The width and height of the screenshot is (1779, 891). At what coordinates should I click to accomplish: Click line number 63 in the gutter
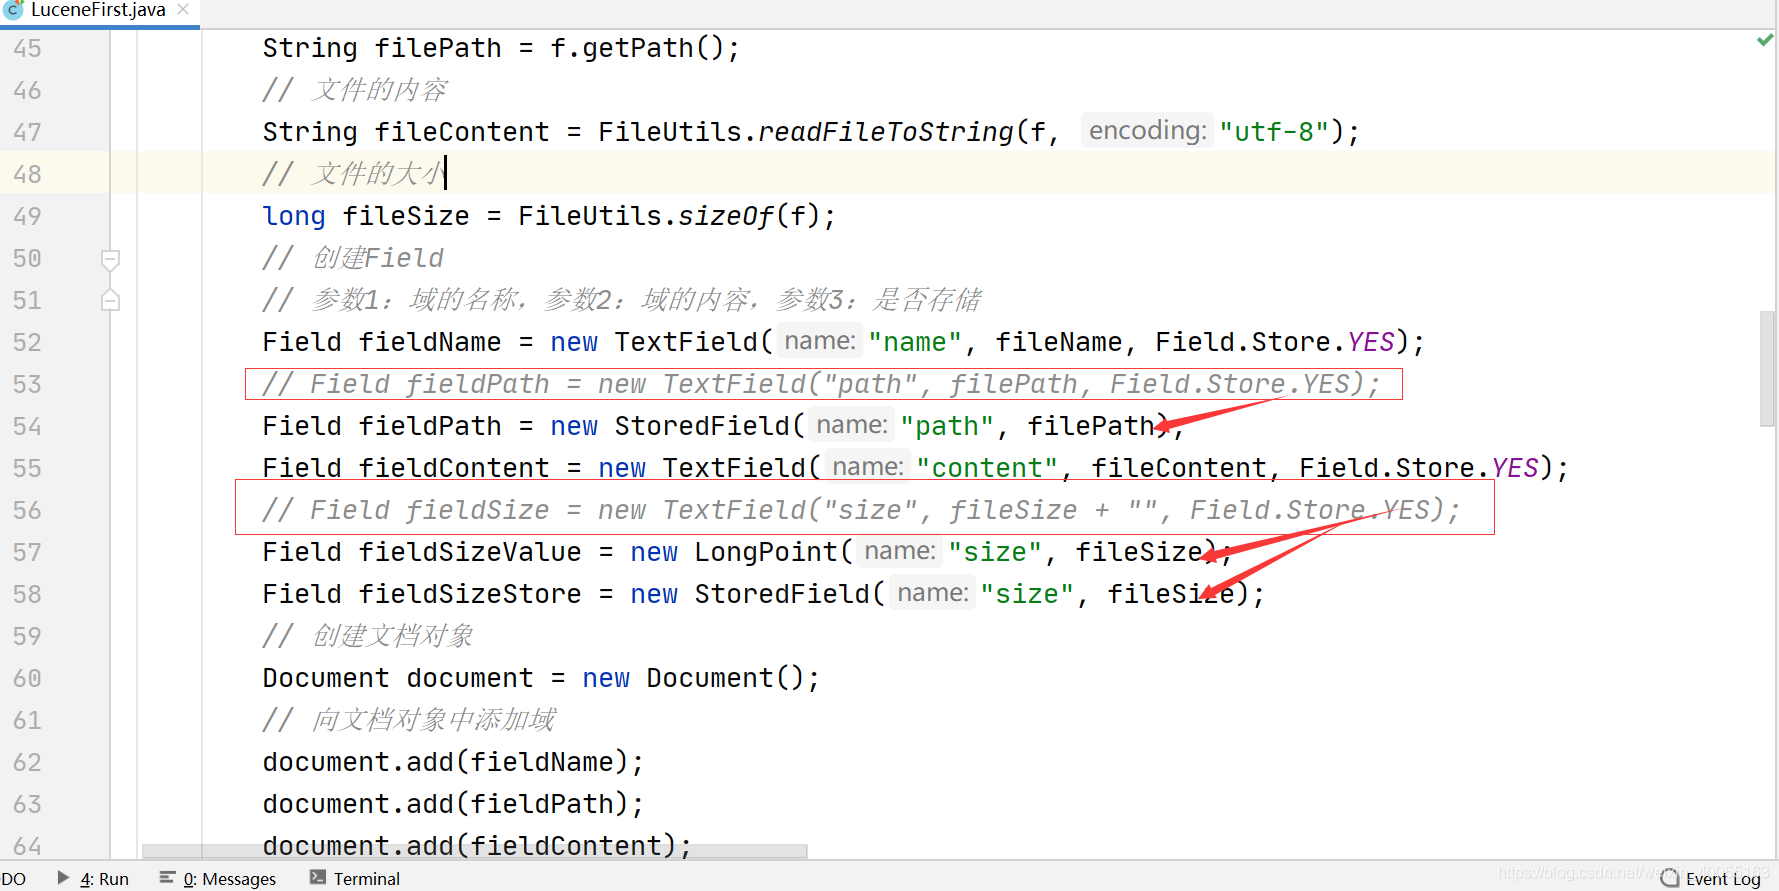[27, 804]
